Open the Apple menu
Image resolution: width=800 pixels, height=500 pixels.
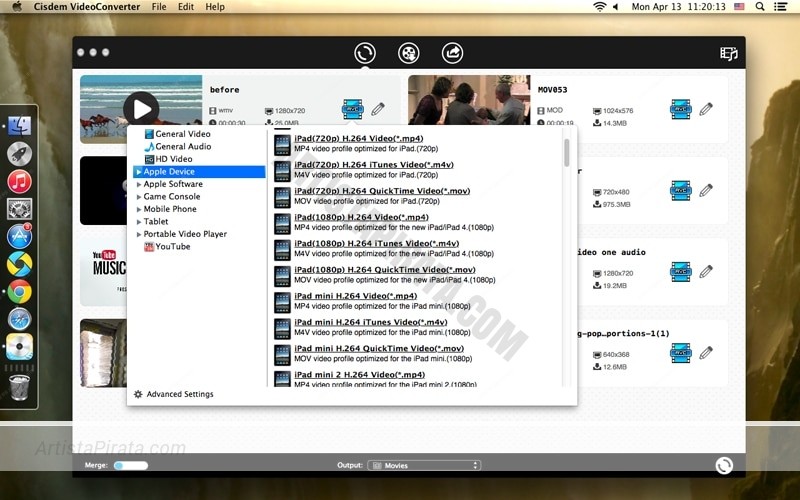point(17,7)
